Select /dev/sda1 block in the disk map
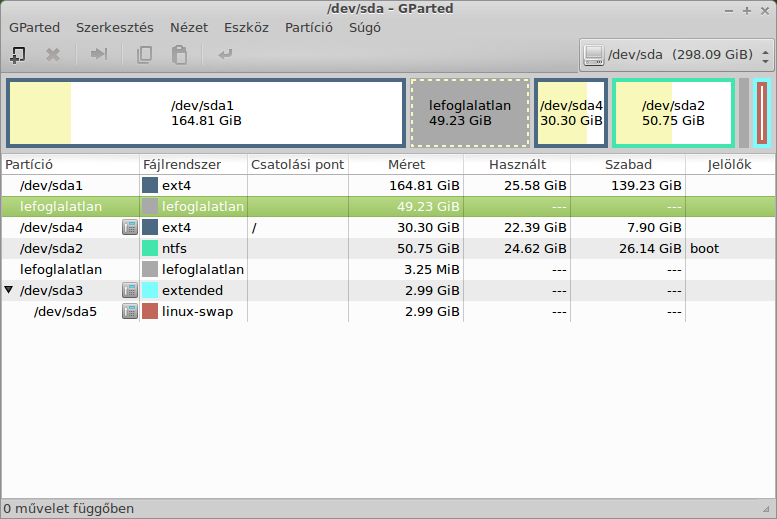This screenshot has height=519, width=777. (x=206, y=113)
